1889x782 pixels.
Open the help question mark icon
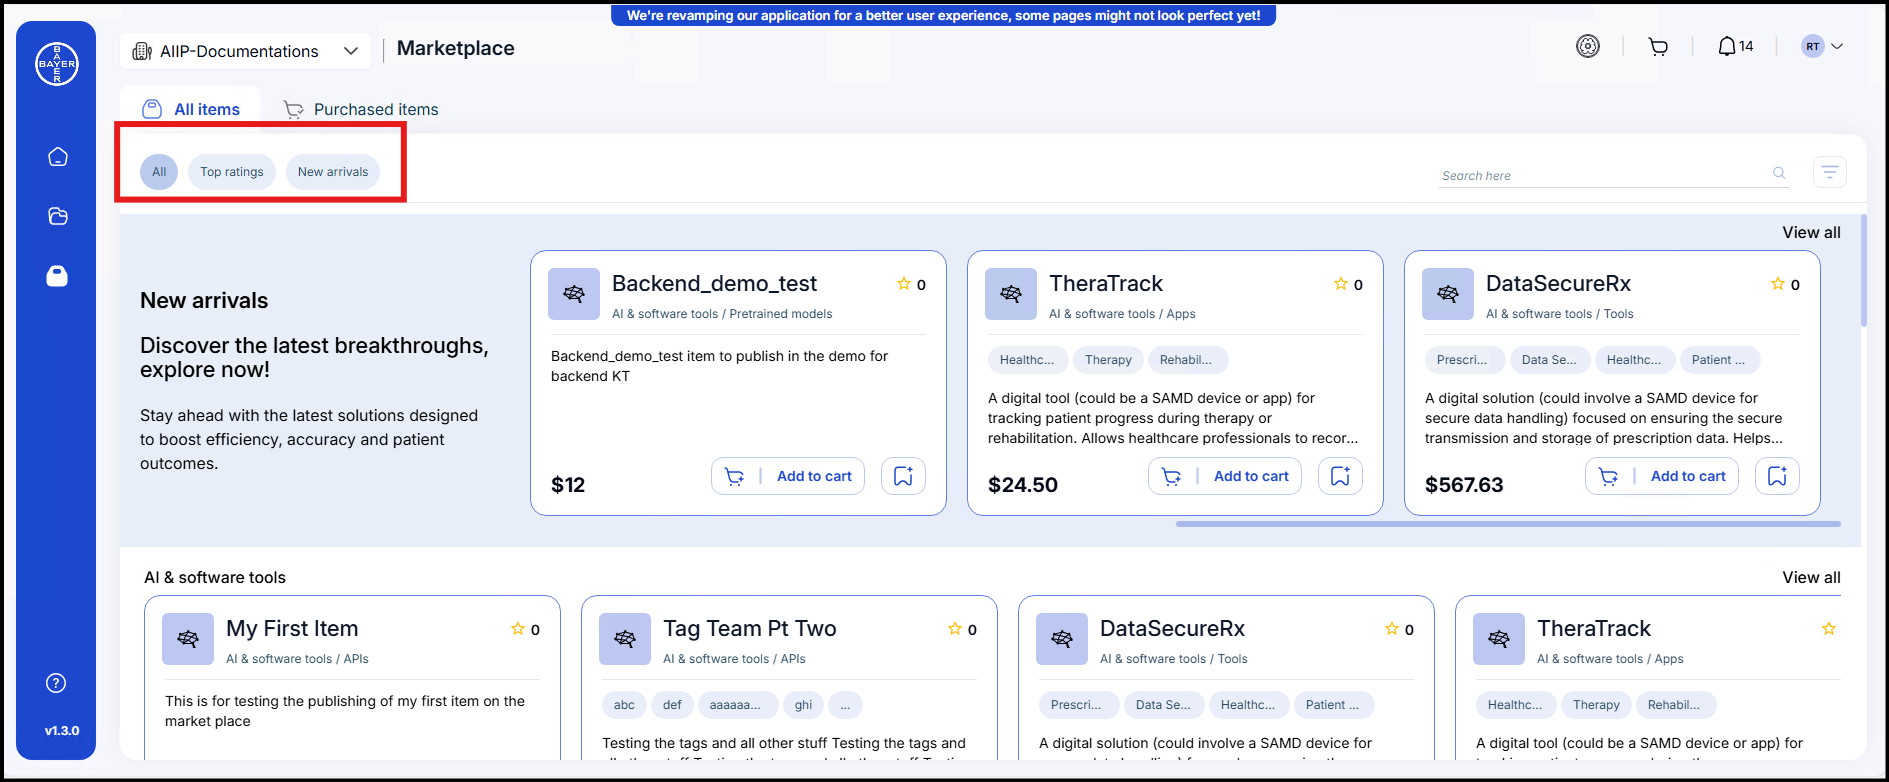(x=56, y=683)
